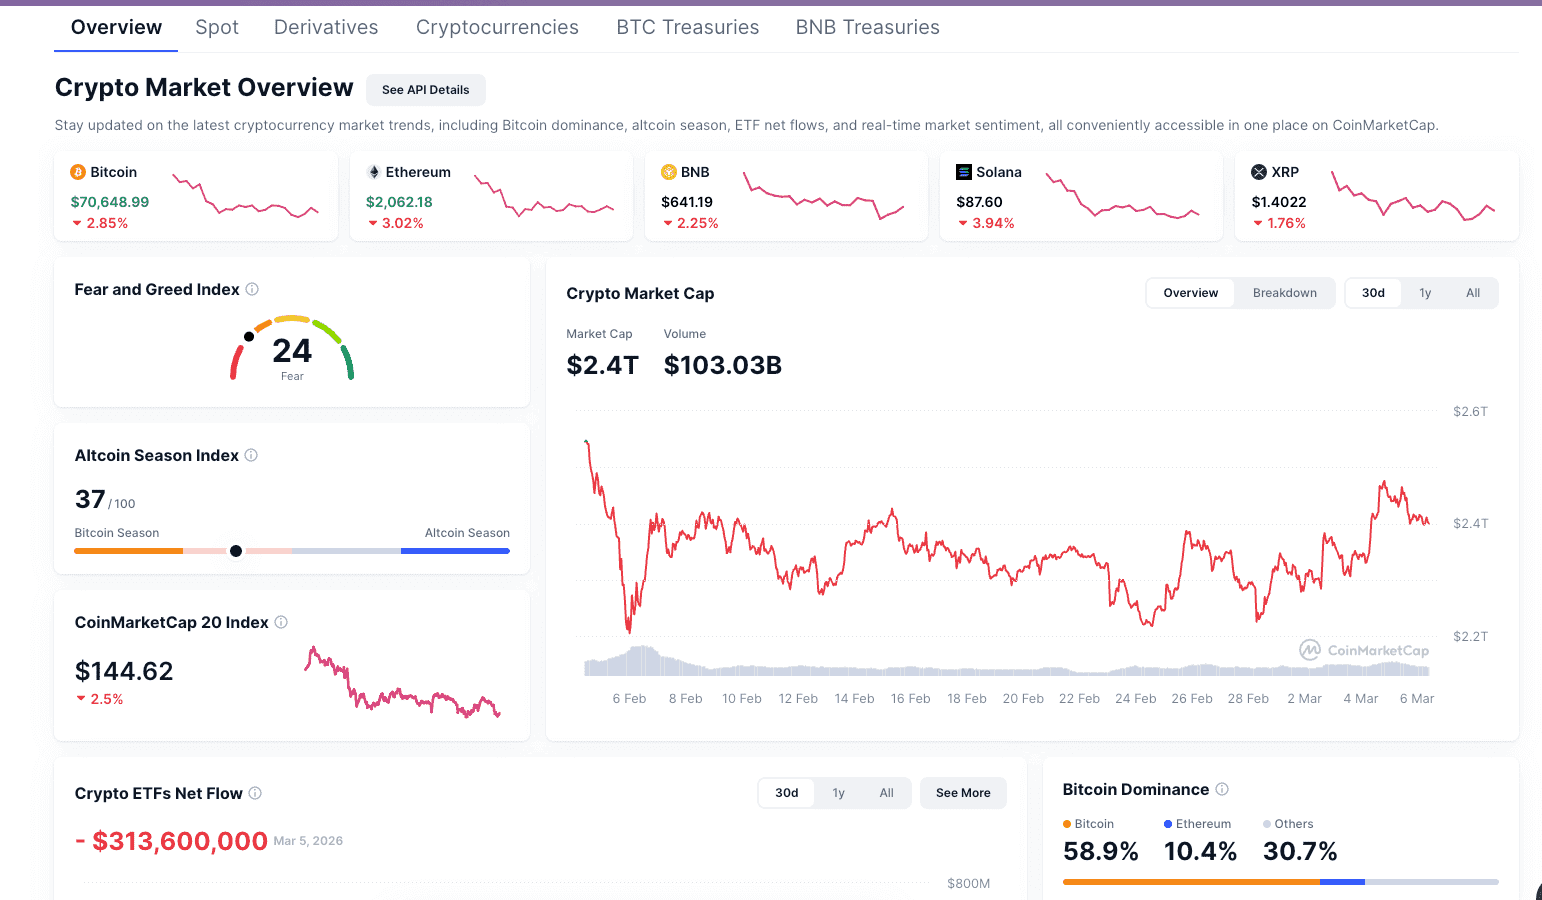Image resolution: width=1542 pixels, height=900 pixels.
Task: Click the Bitcoin coin icon
Action: click(78, 172)
